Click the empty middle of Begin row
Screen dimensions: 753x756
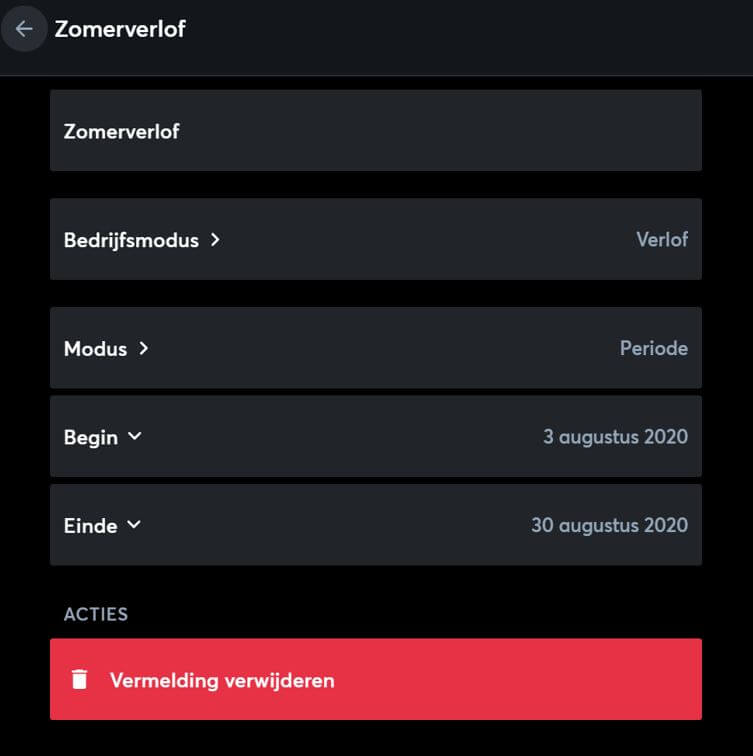point(340,437)
